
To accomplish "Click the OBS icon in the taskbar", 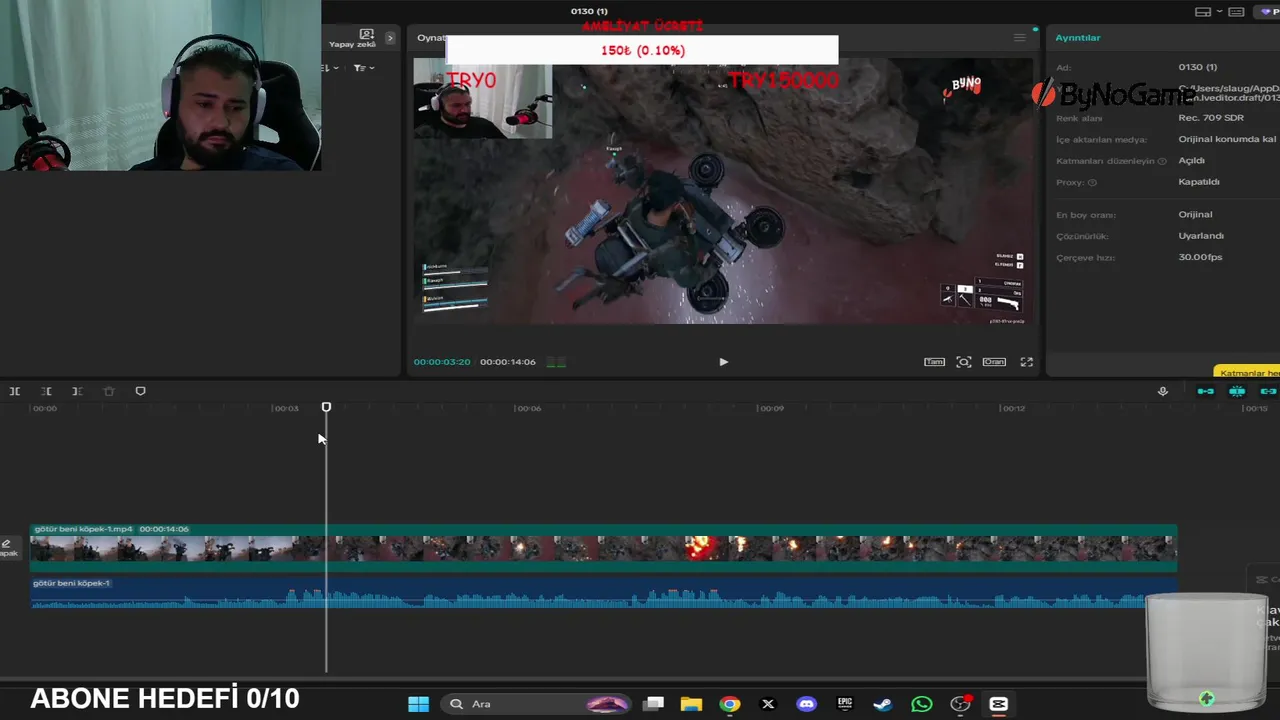I will pyautogui.click(x=960, y=704).
